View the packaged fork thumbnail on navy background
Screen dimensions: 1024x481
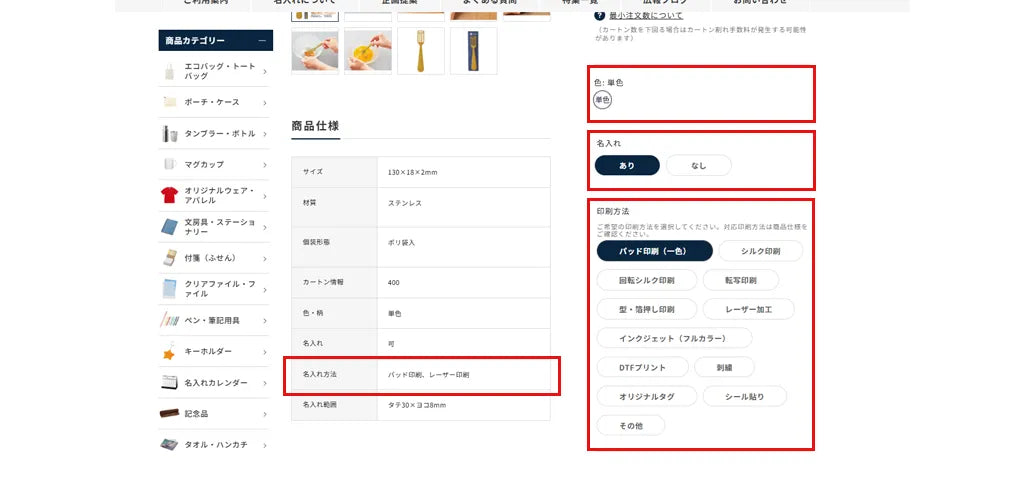(473, 51)
